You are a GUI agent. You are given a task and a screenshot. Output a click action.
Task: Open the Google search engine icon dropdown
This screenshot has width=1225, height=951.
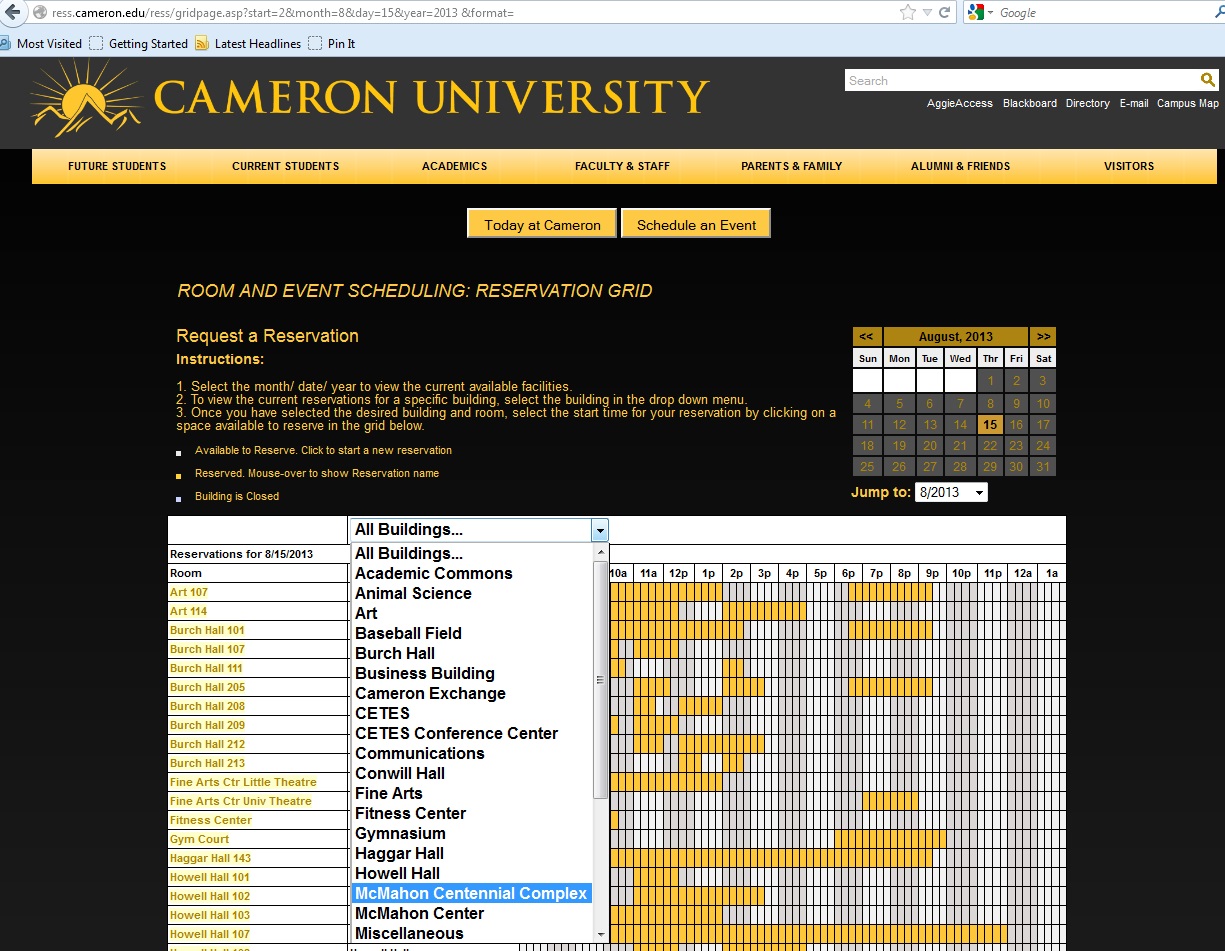pyautogui.click(x=981, y=13)
